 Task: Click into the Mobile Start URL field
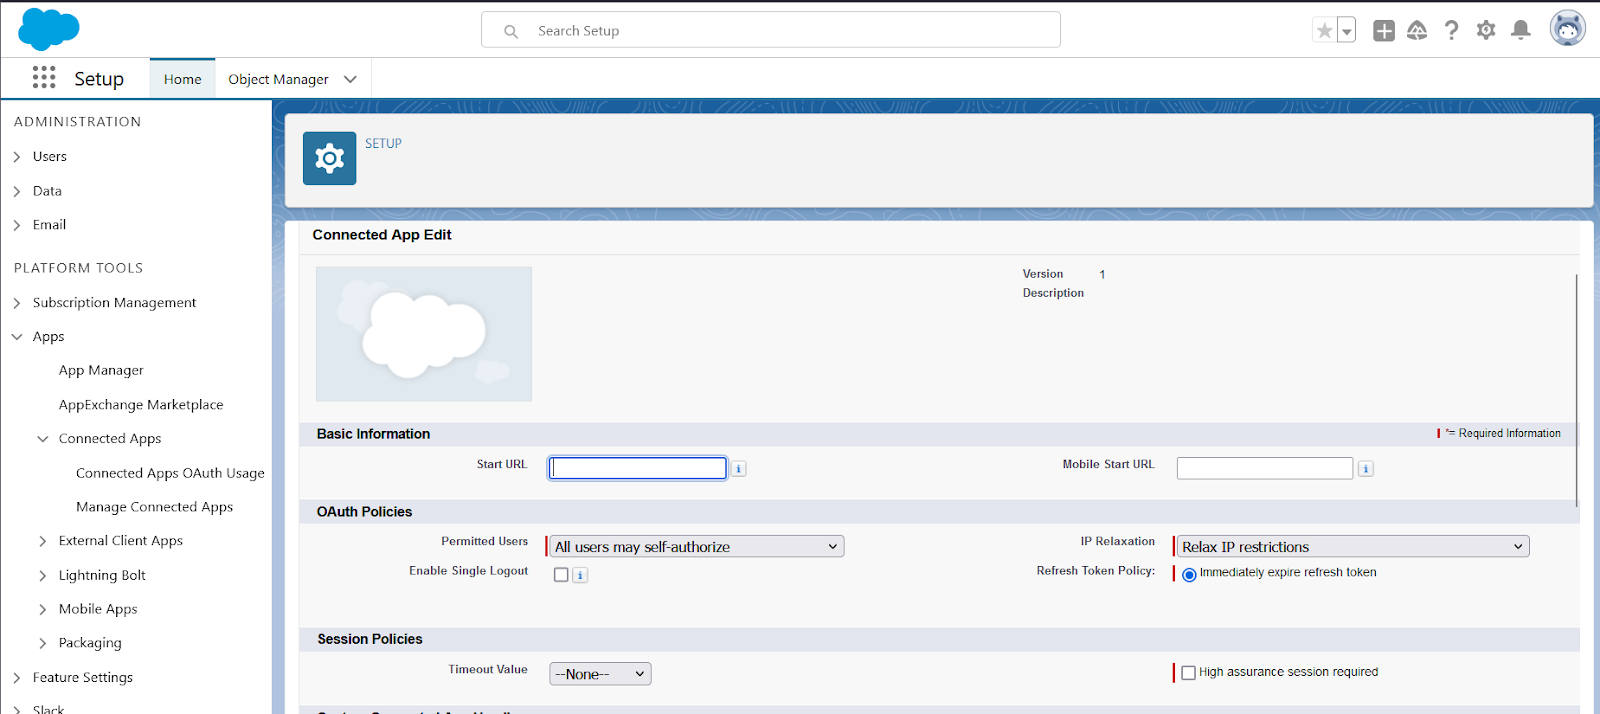[x=1265, y=468]
